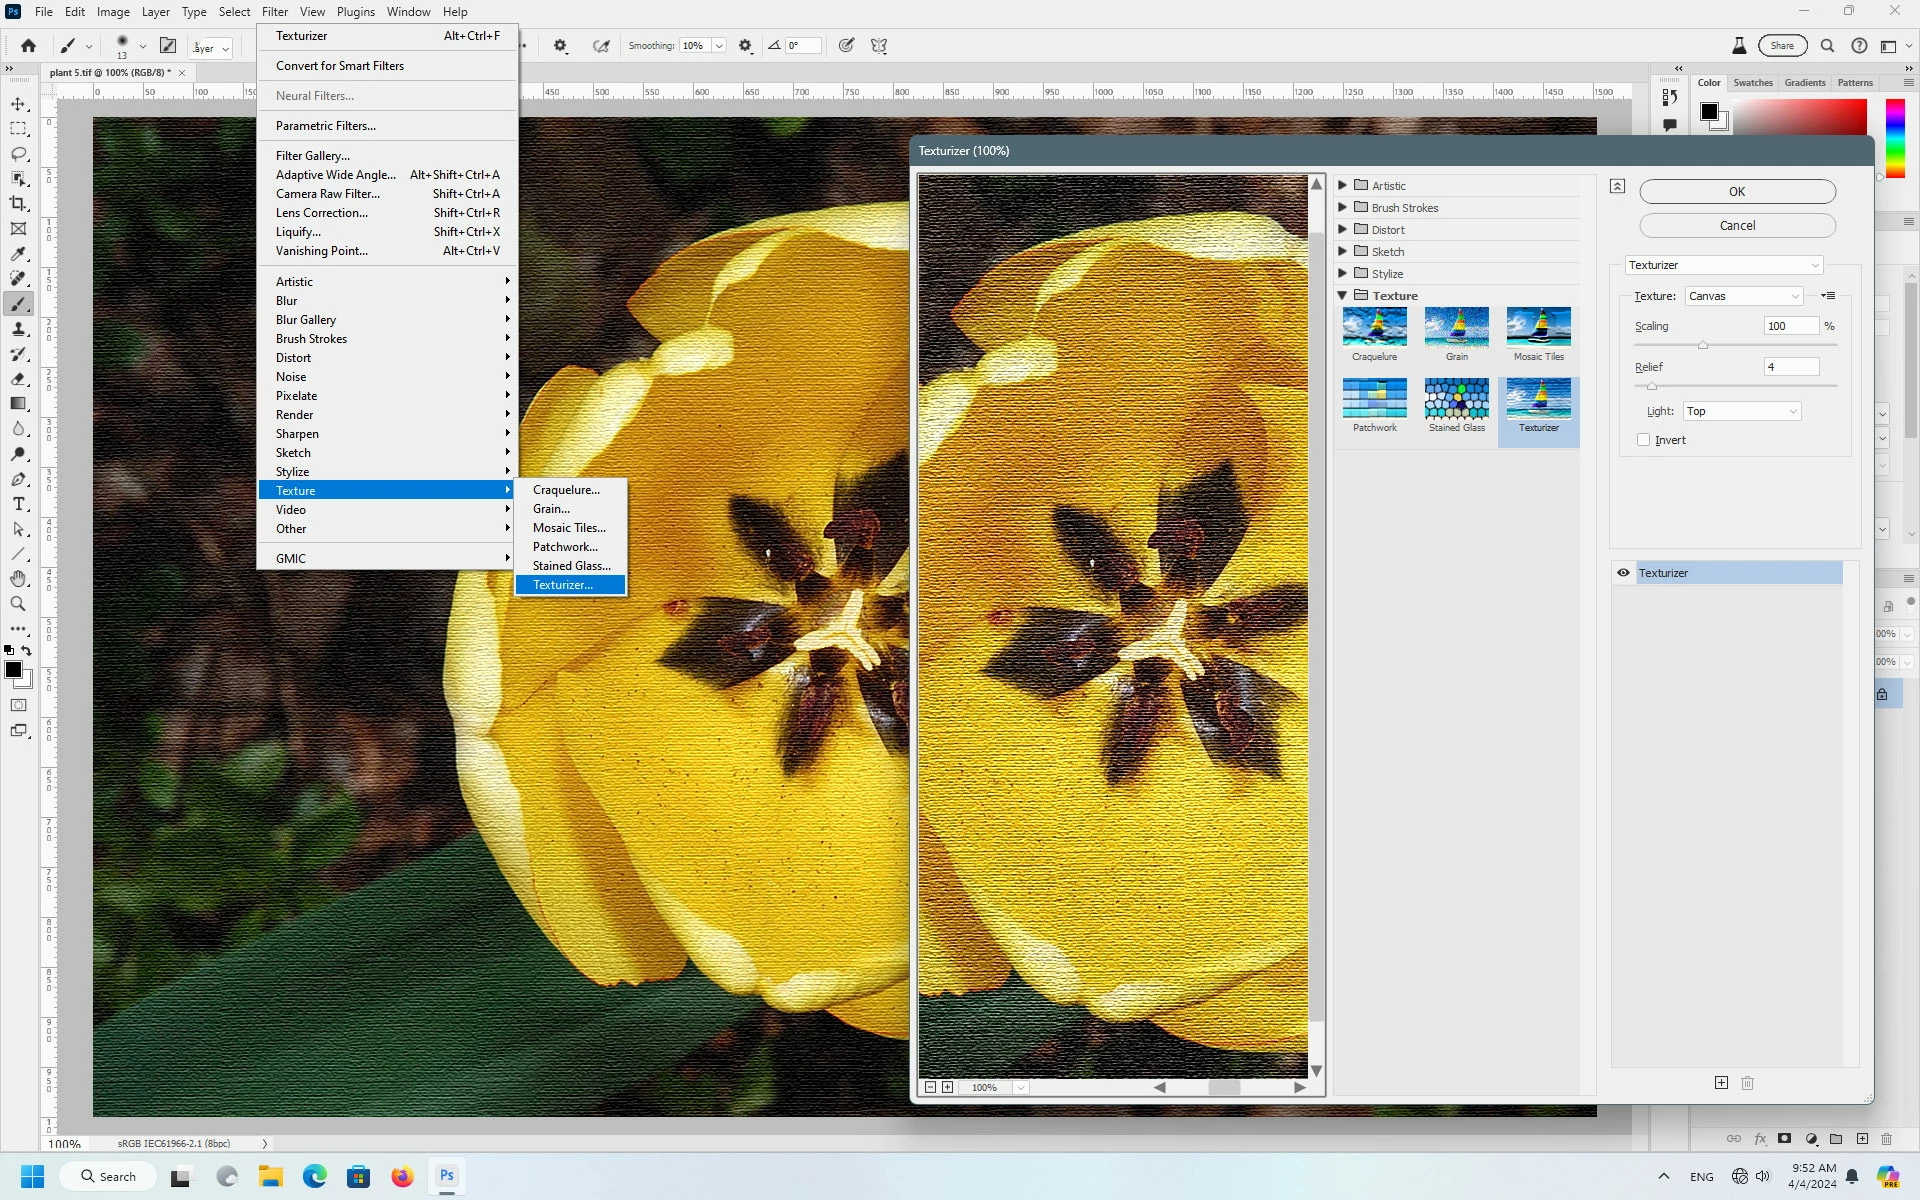Image resolution: width=1920 pixels, height=1200 pixels.
Task: Cancel the Texturizer dialog
Action: pos(1737,226)
